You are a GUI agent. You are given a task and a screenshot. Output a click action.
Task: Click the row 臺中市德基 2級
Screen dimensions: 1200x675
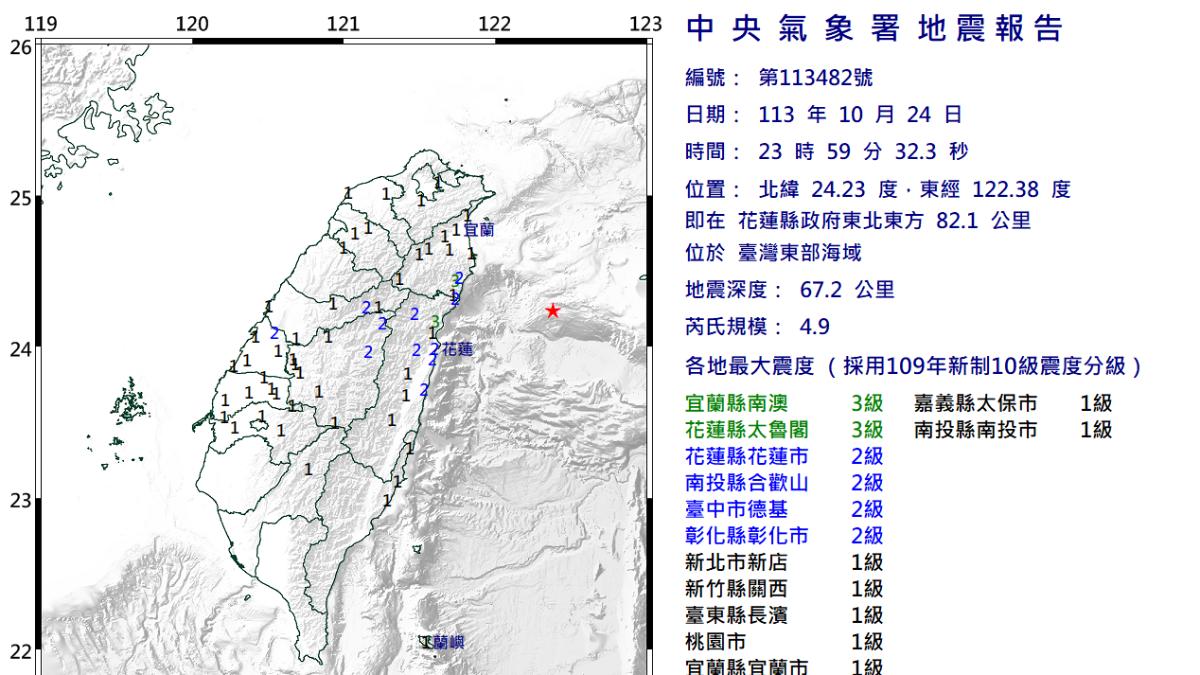[x=784, y=509]
